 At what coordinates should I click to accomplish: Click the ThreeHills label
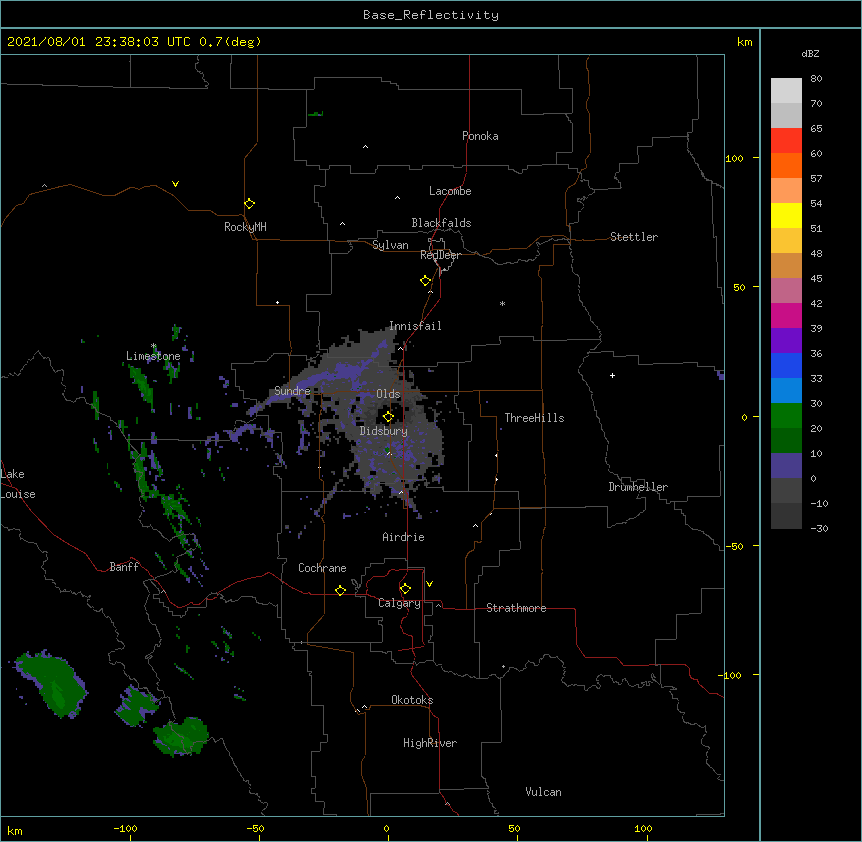[x=534, y=418]
